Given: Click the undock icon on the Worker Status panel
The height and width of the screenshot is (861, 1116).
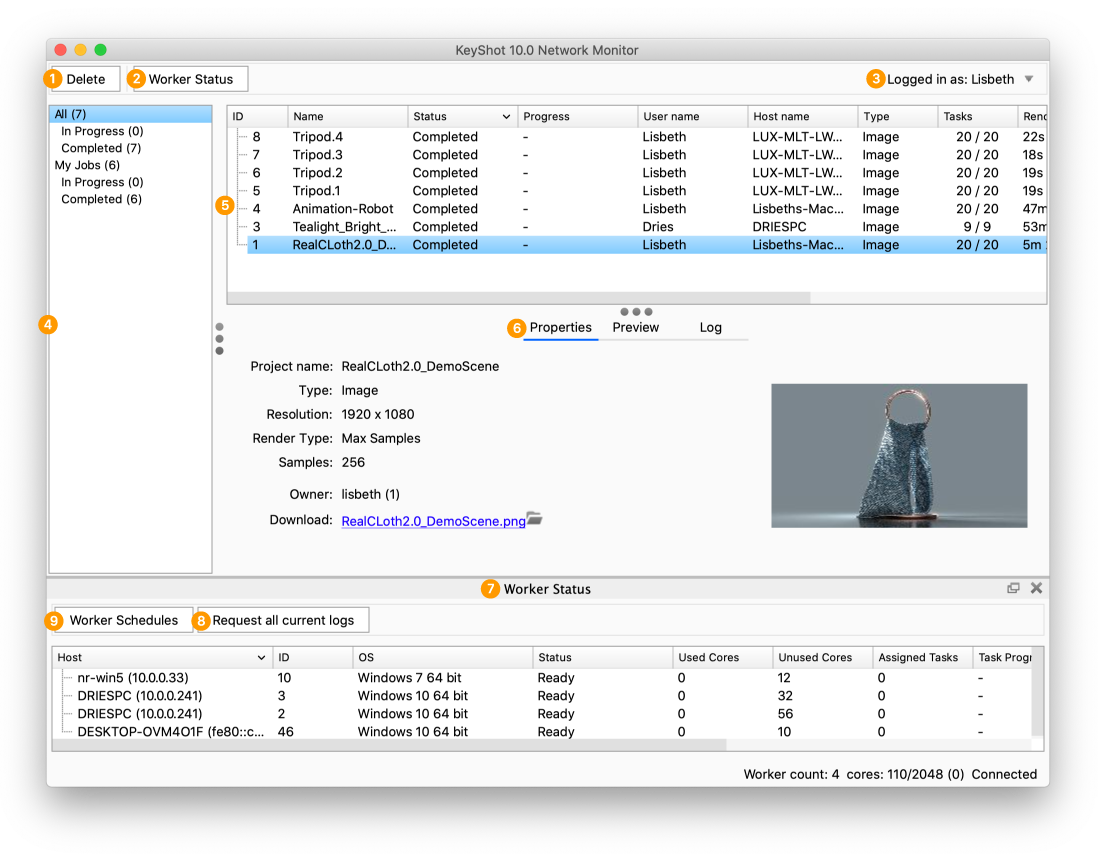Looking at the screenshot, I should (1013, 588).
